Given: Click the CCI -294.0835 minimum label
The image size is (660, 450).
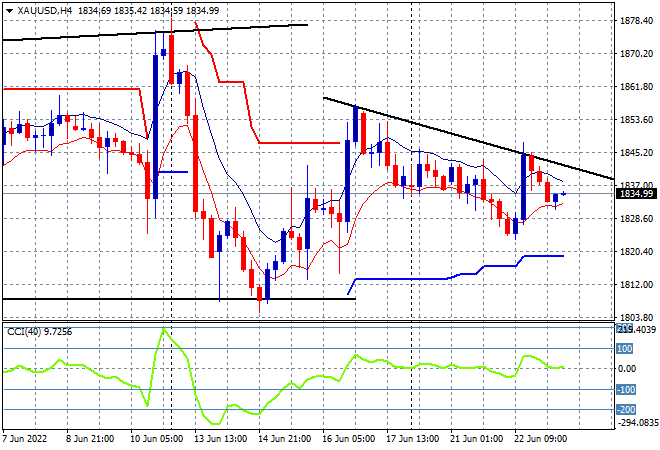Looking at the screenshot, I should tap(637, 422).
